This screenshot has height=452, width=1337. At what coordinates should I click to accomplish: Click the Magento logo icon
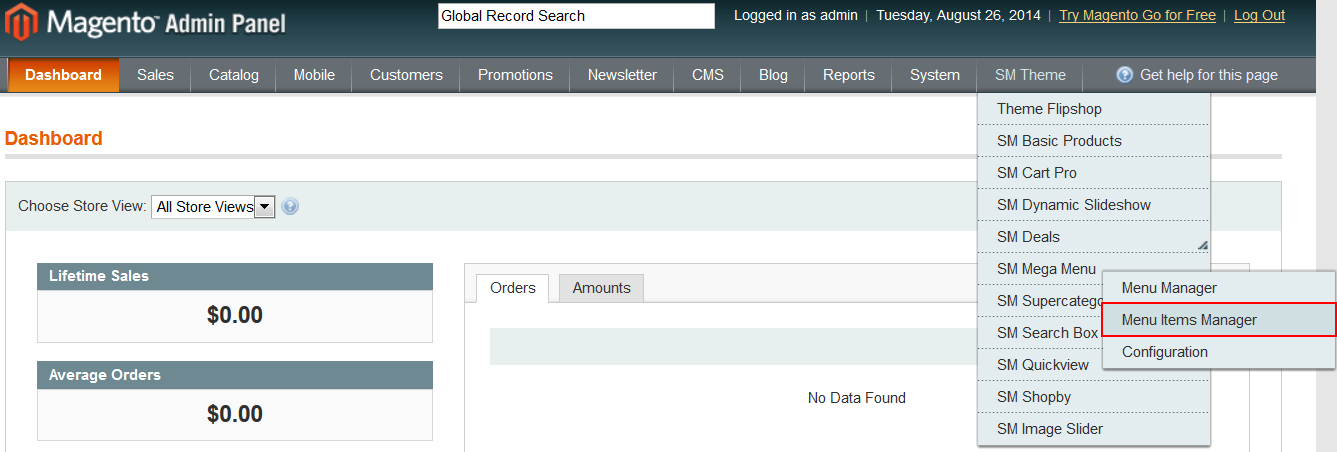(x=22, y=20)
